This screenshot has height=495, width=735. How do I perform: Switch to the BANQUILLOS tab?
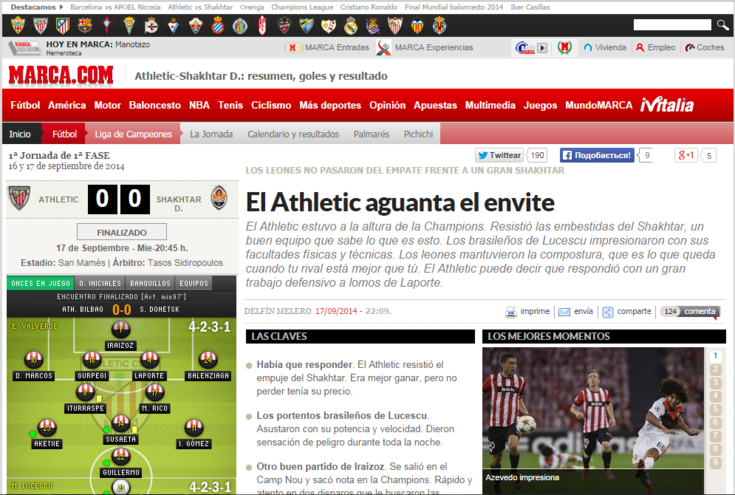point(150,283)
